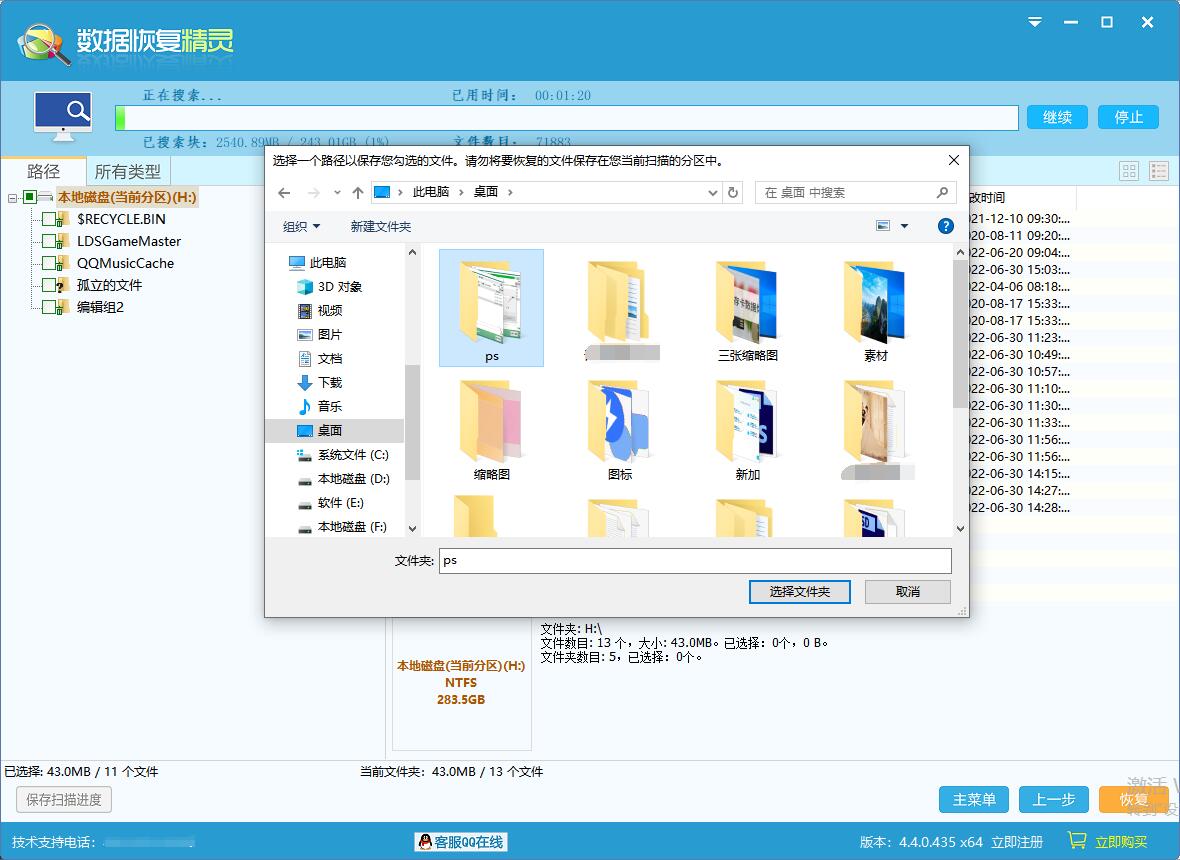Select the 素材 folder
The height and width of the screenshot is (860, 1180).
coord(875,311)
